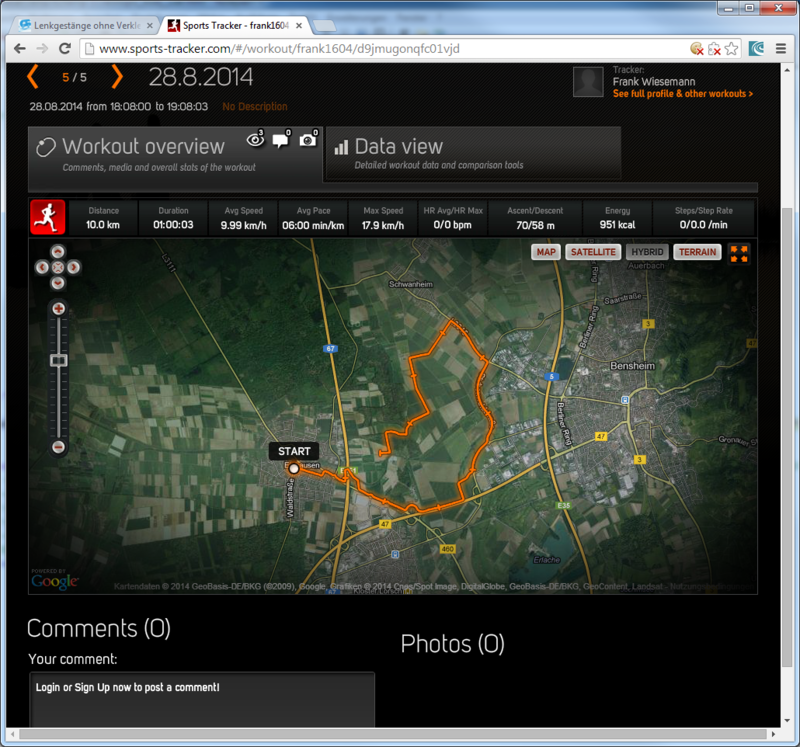Click the browser back arrow
800x747 pixels.
click(x=20, y=48)
